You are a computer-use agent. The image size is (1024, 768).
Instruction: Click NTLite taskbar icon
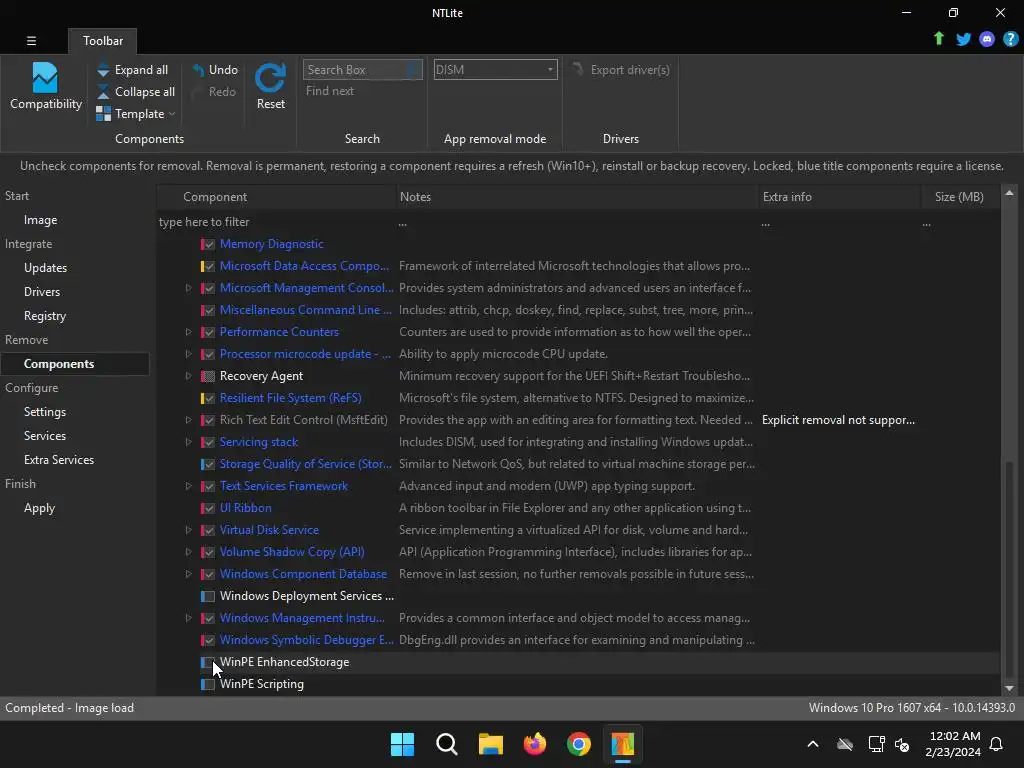pos(622,744)
